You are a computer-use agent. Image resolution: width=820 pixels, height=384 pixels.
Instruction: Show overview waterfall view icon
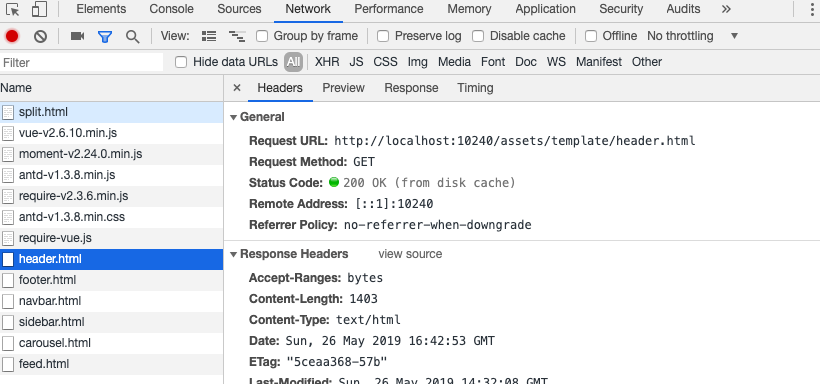(x=237, y=36)
